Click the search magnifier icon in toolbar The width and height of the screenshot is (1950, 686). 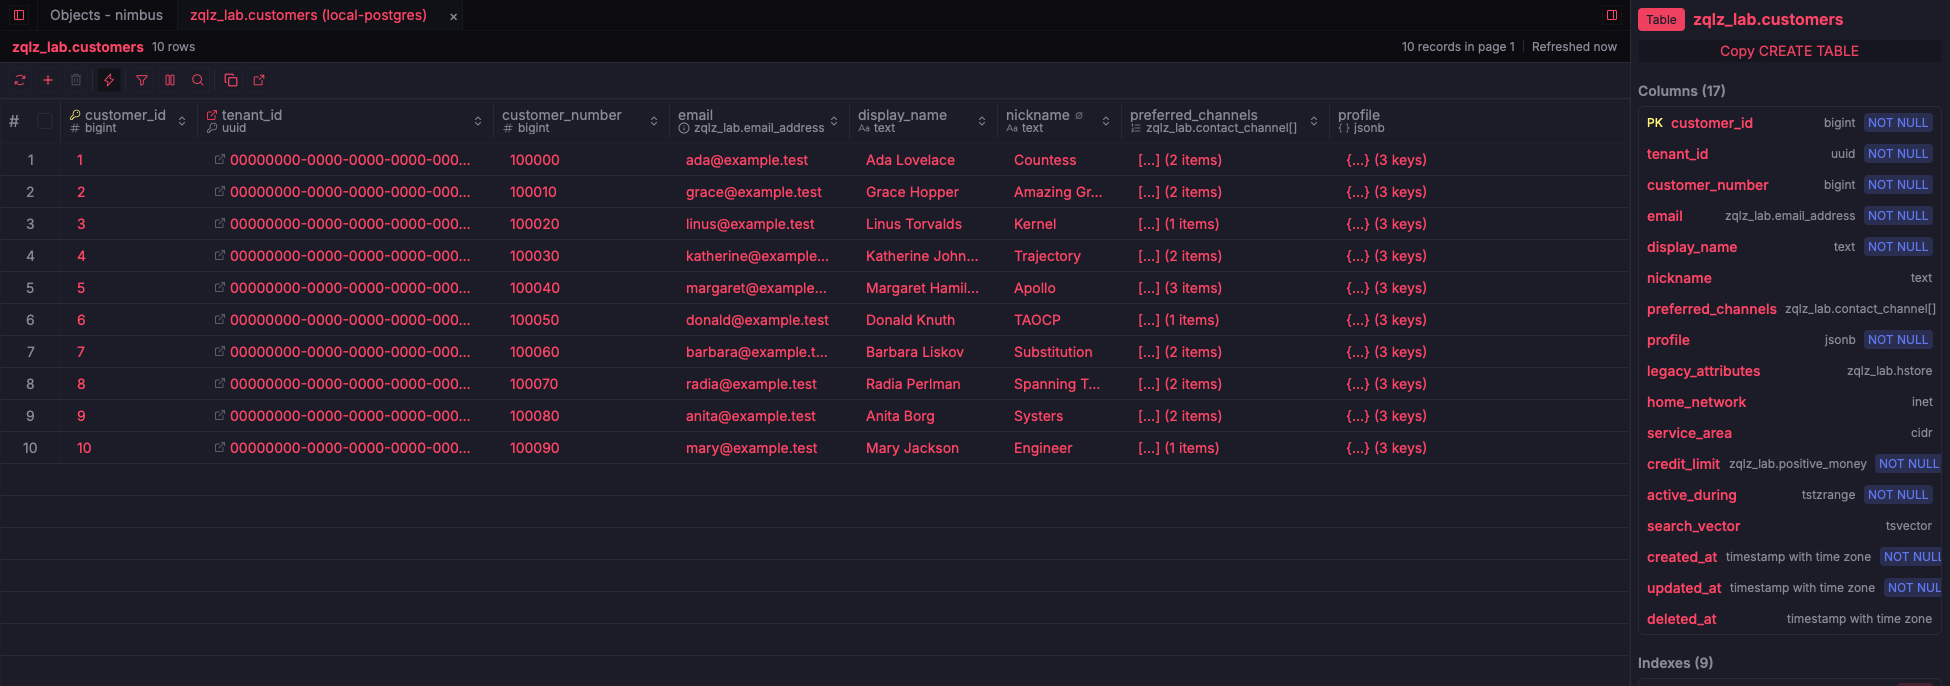pos(198,80)
